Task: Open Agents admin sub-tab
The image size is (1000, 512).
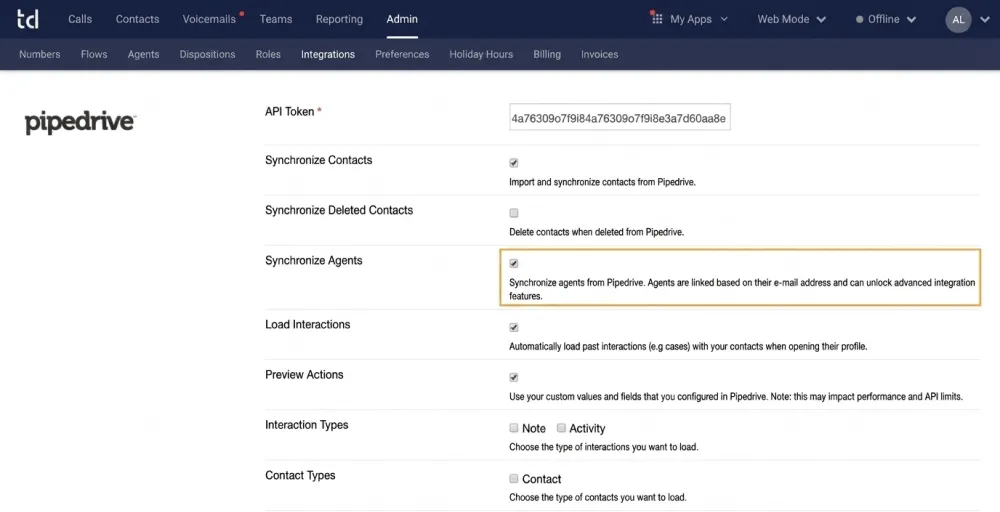Action: coord(143,55)
